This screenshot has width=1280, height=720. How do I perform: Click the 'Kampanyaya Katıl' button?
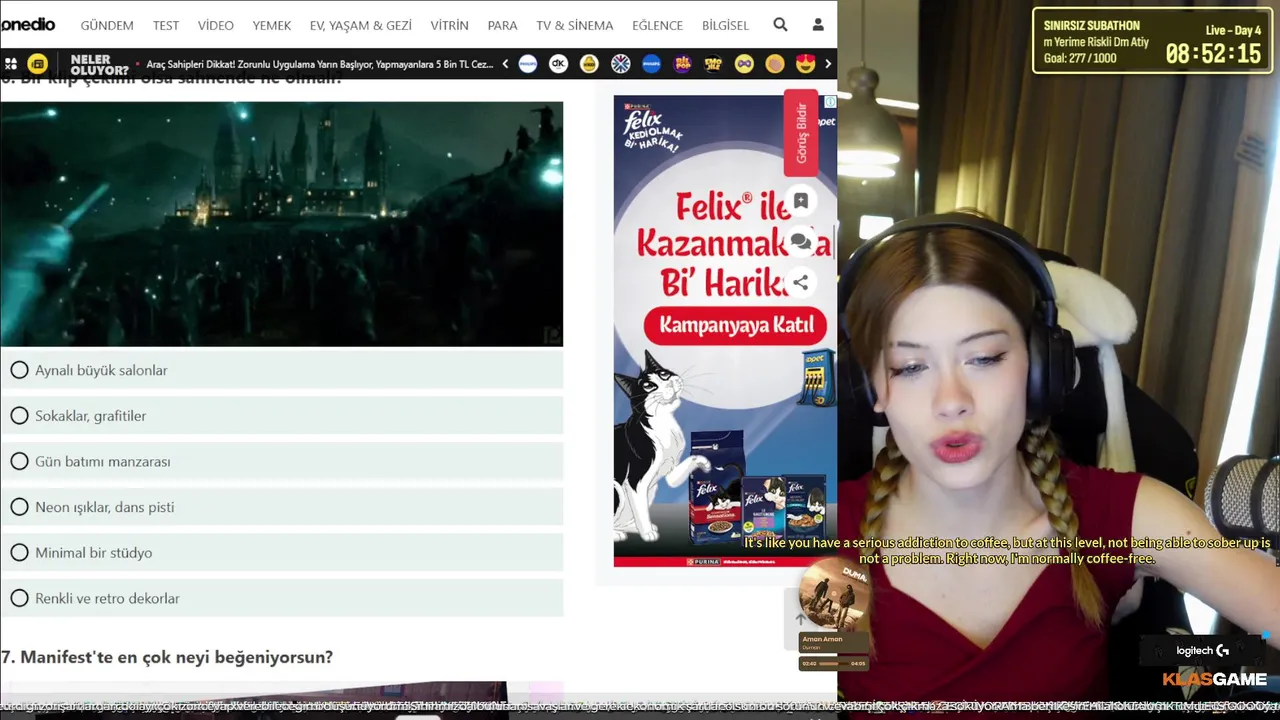click(735, 325)
